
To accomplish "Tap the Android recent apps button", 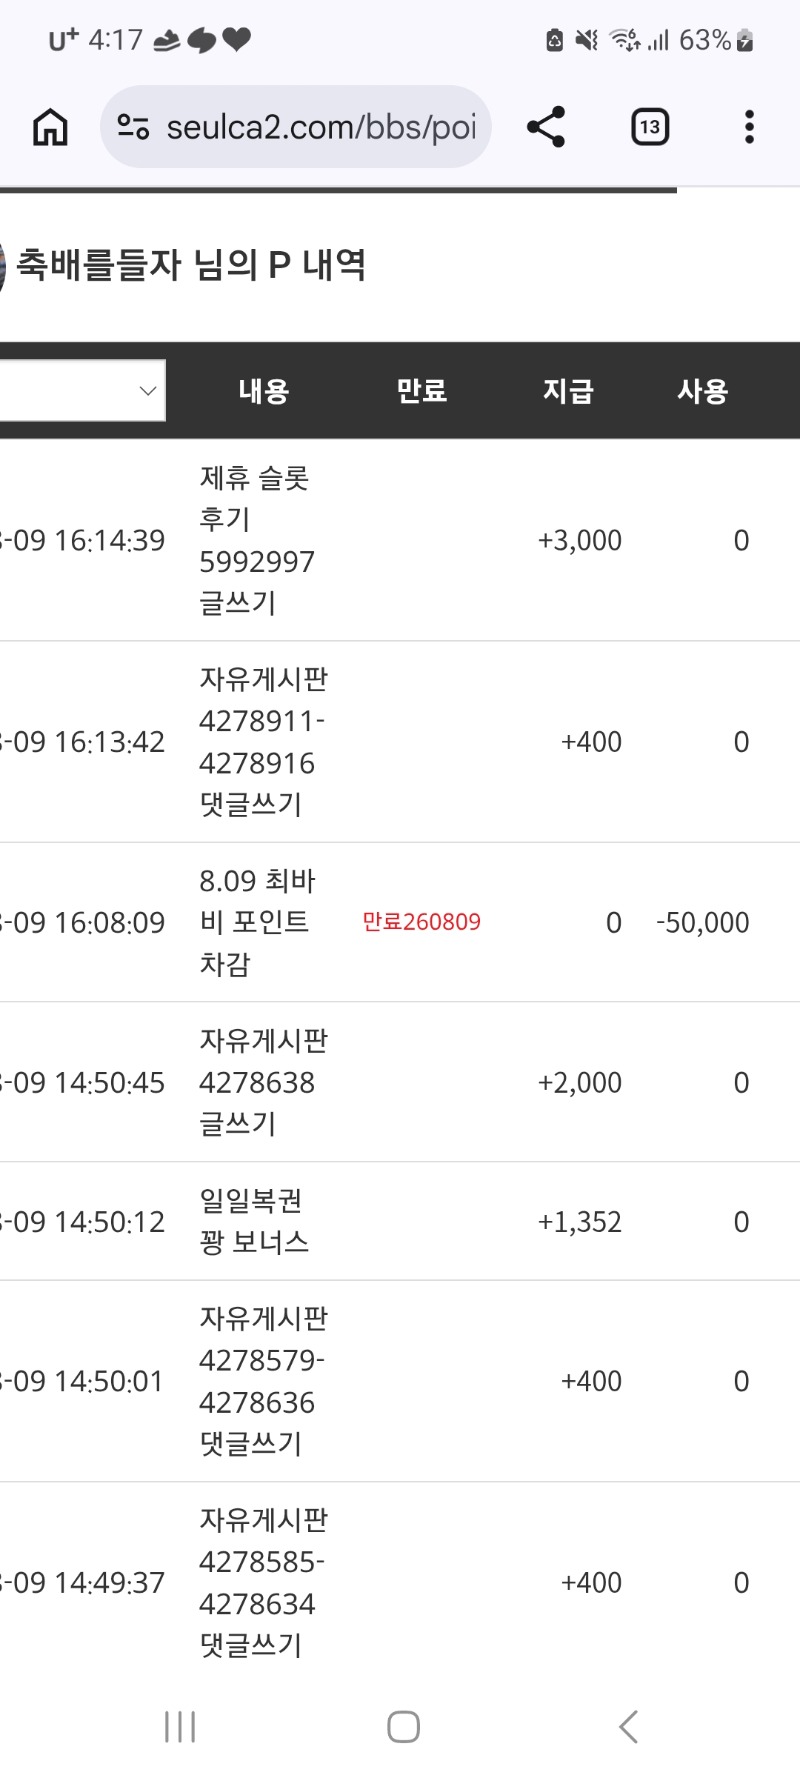I will [x=180, y=1727].
